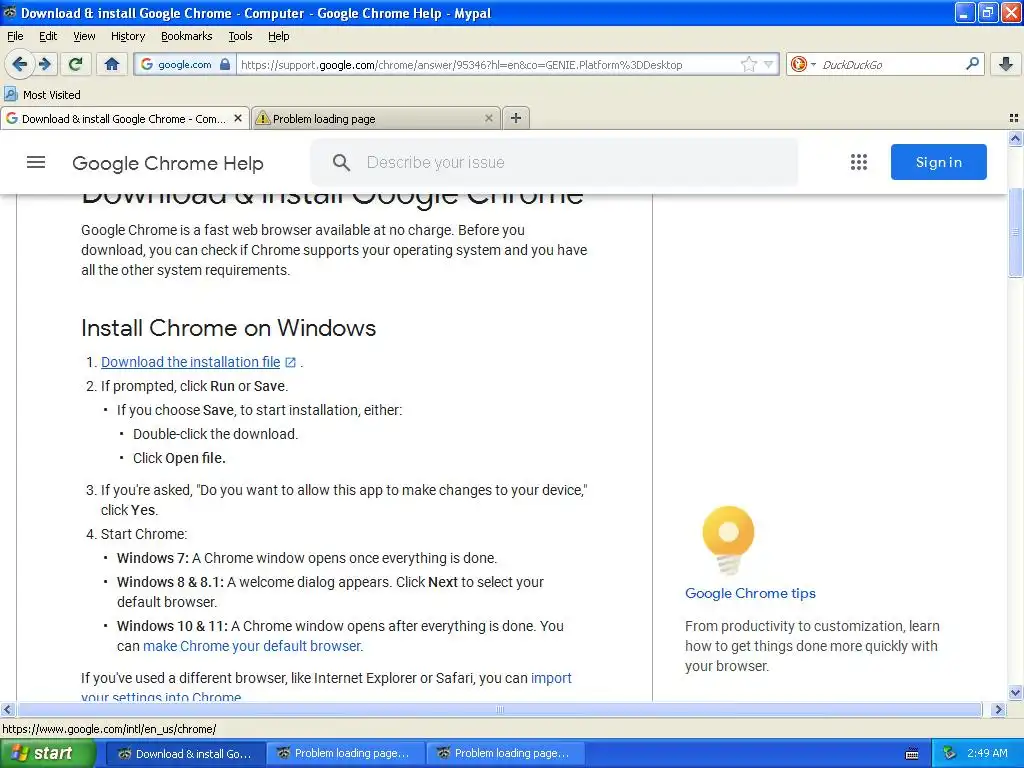
Task: Click the external link icon after installation file
Action: (291, 362)
